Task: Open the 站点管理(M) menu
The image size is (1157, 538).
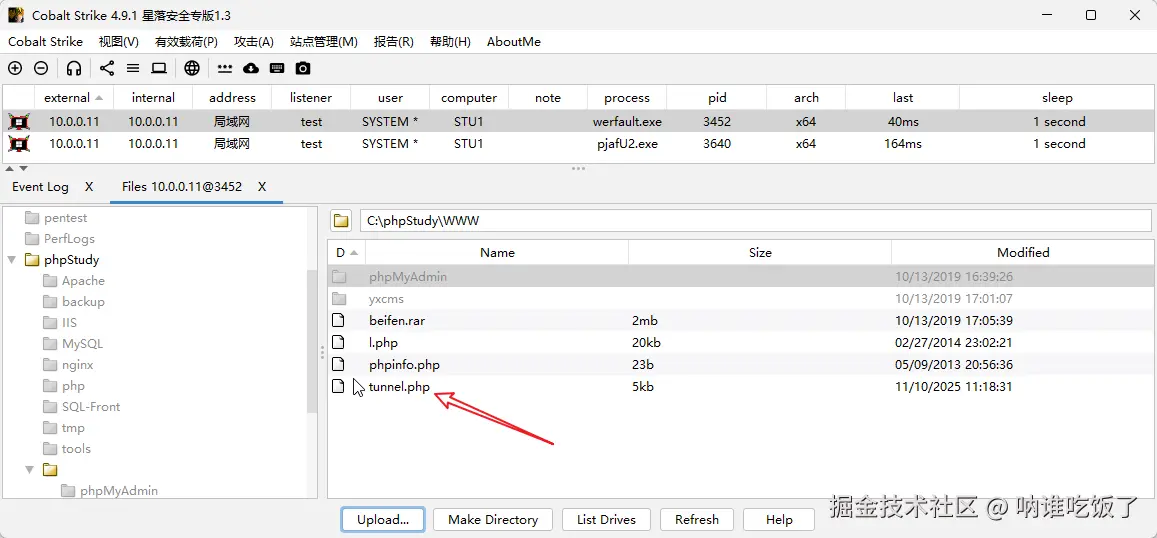Action: (324, 41)
